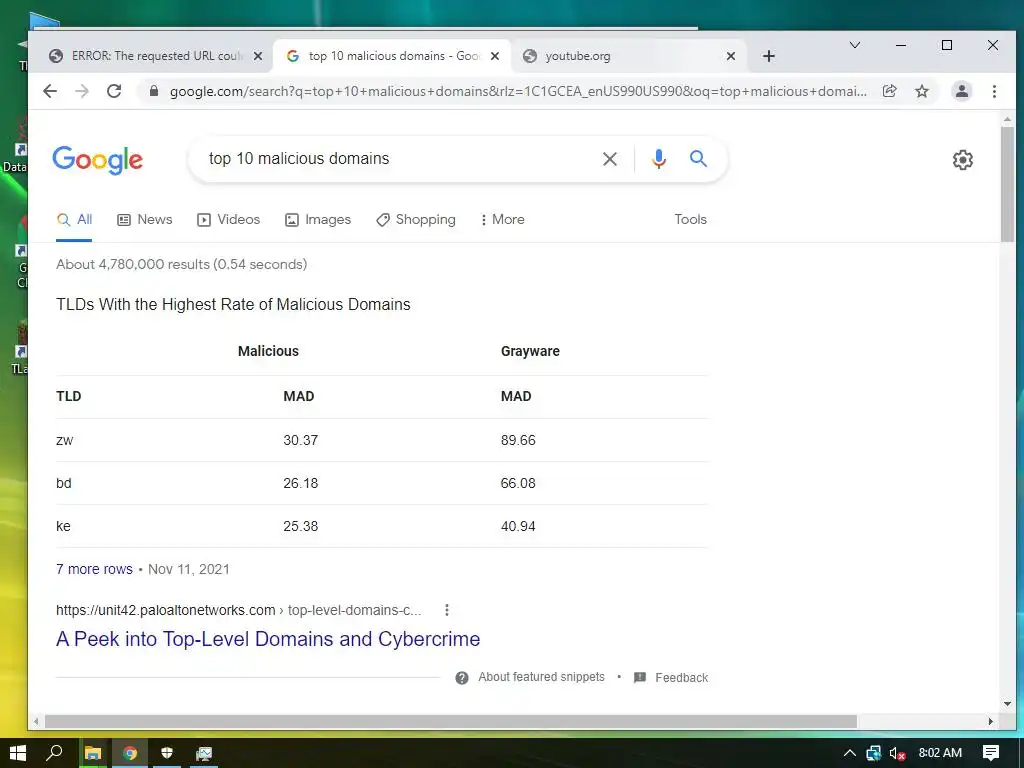This screenshot has height=768, width=1024.
Task: Open Windows Security shield in taskbar
Action: [x=167, y=754]
